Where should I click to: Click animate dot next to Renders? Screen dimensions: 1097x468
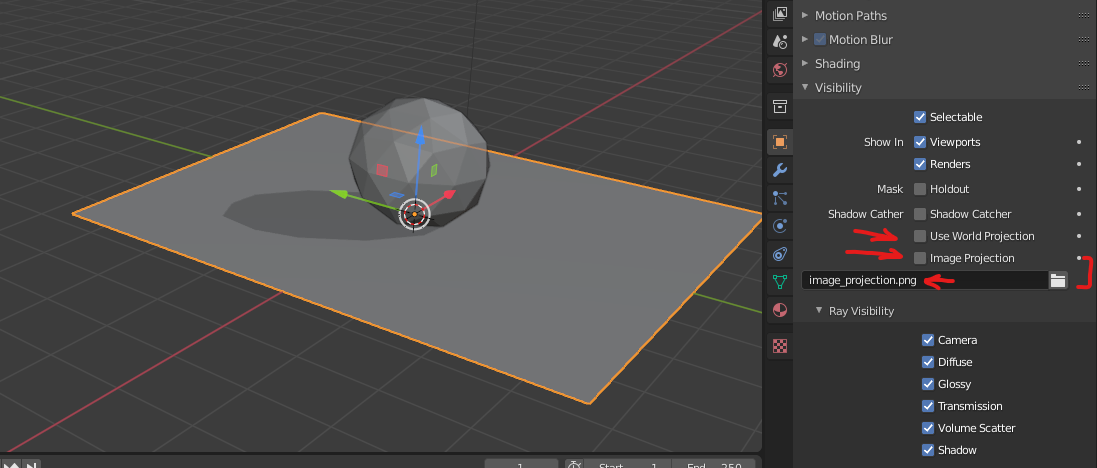[x=1079, y=164]
